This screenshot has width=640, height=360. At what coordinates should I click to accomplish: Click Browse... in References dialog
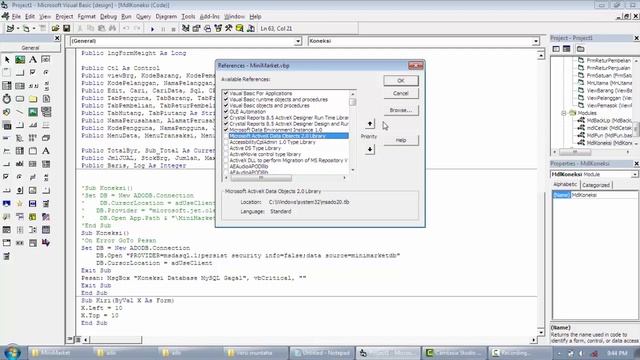[401, 110]
